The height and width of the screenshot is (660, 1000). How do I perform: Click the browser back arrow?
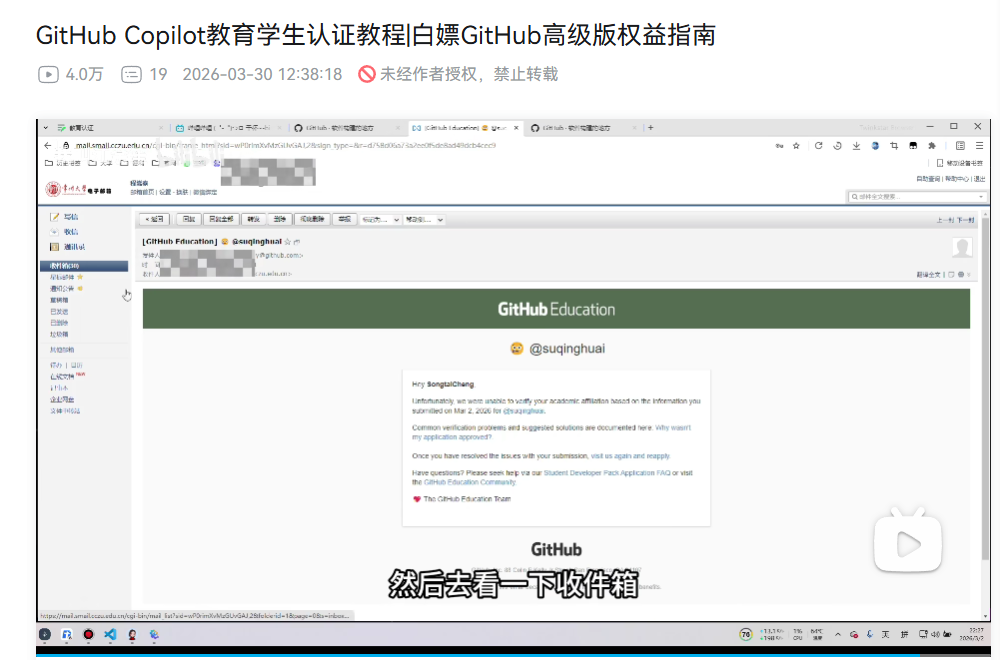click(48, 145)
